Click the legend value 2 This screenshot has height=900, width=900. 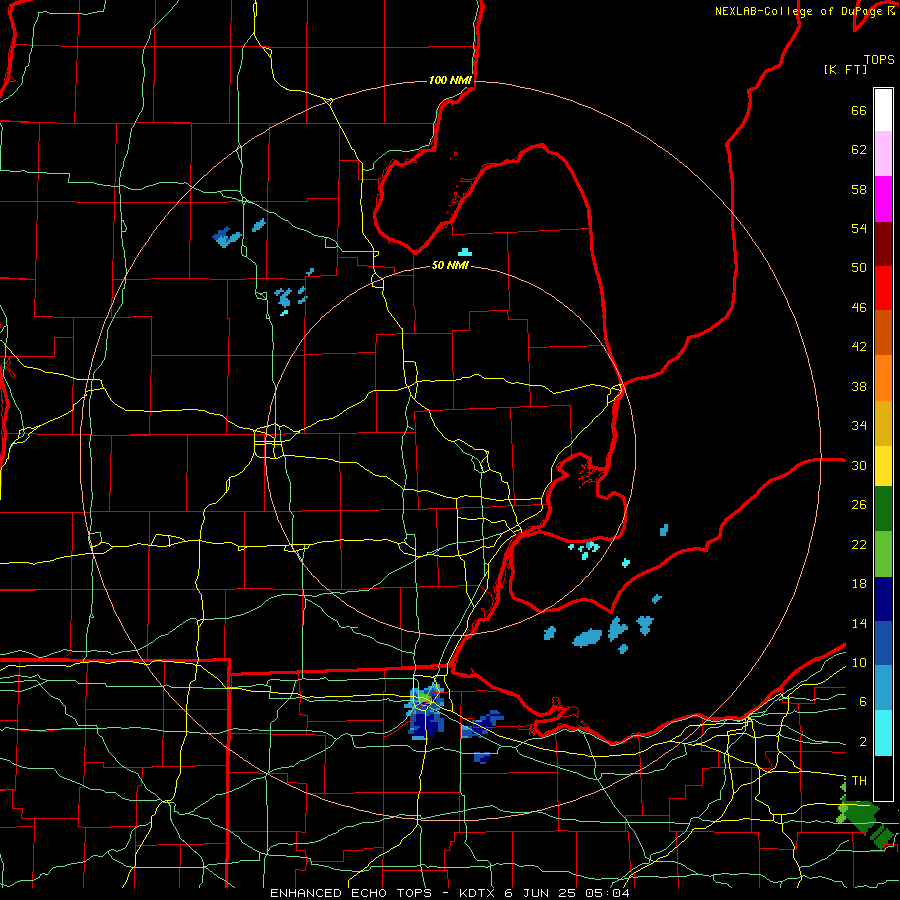863,742
